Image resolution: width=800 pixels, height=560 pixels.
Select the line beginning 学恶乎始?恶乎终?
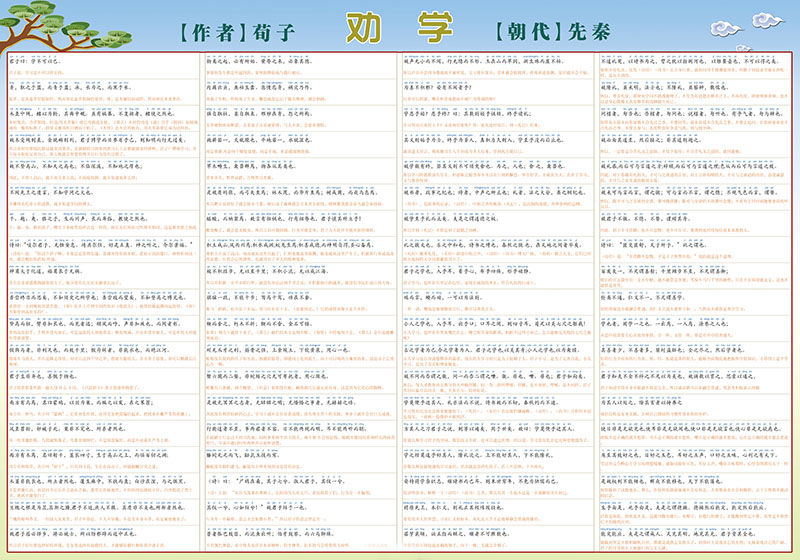tap(467, 113)
